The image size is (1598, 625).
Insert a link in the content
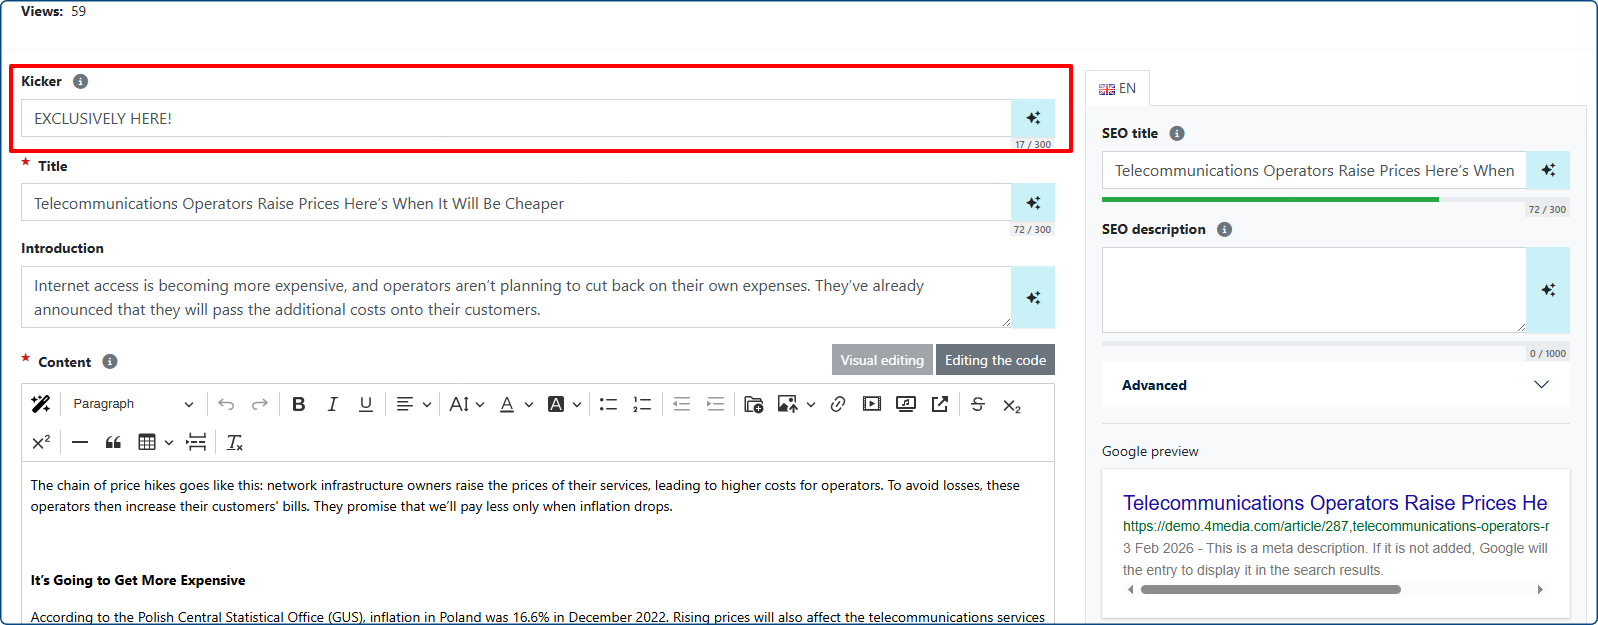click(x=838, y=404)
